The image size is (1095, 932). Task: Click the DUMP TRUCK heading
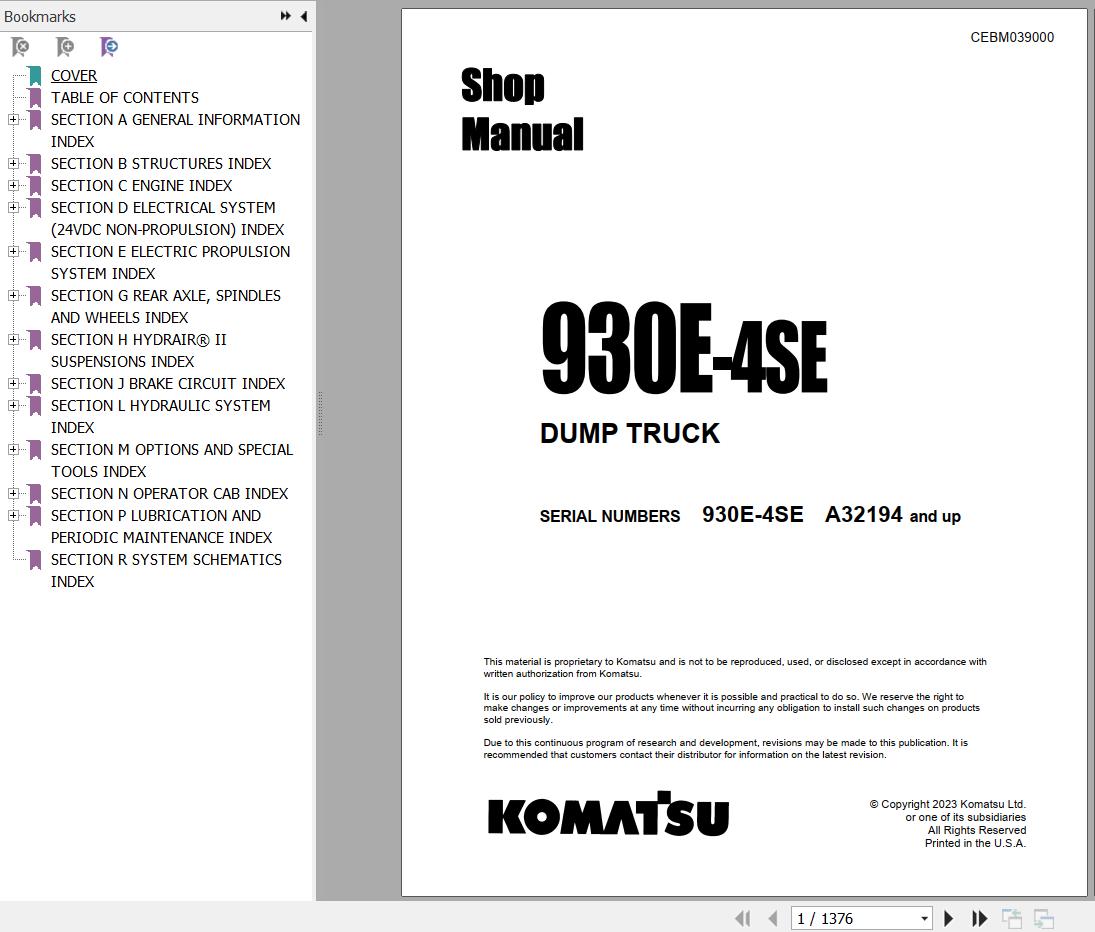[629, 434]
